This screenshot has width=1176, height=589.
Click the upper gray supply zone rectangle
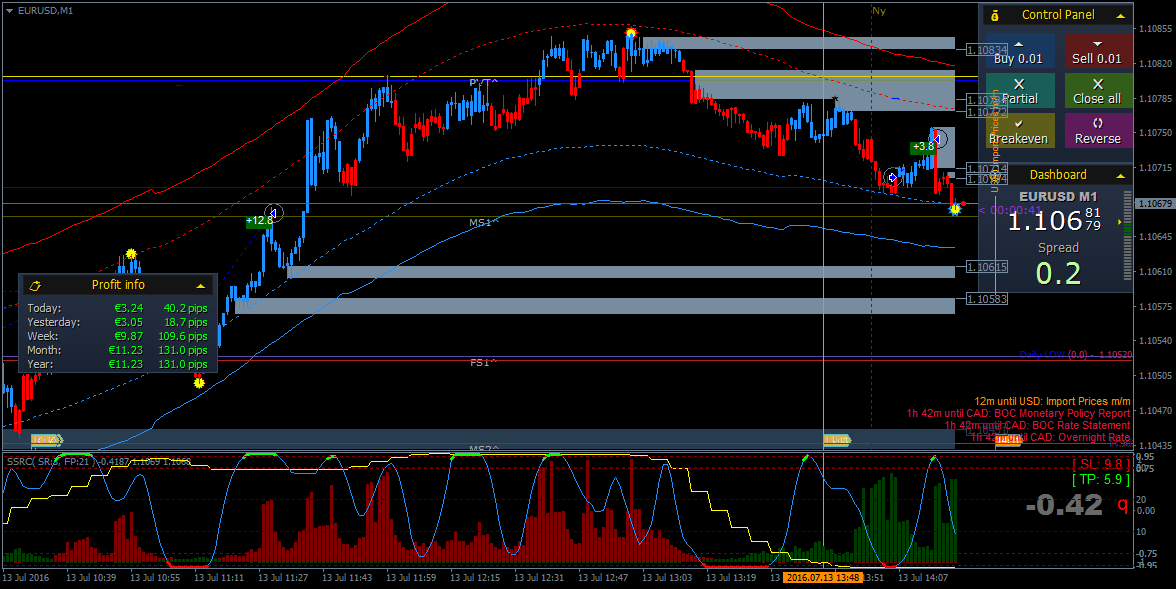799,43
